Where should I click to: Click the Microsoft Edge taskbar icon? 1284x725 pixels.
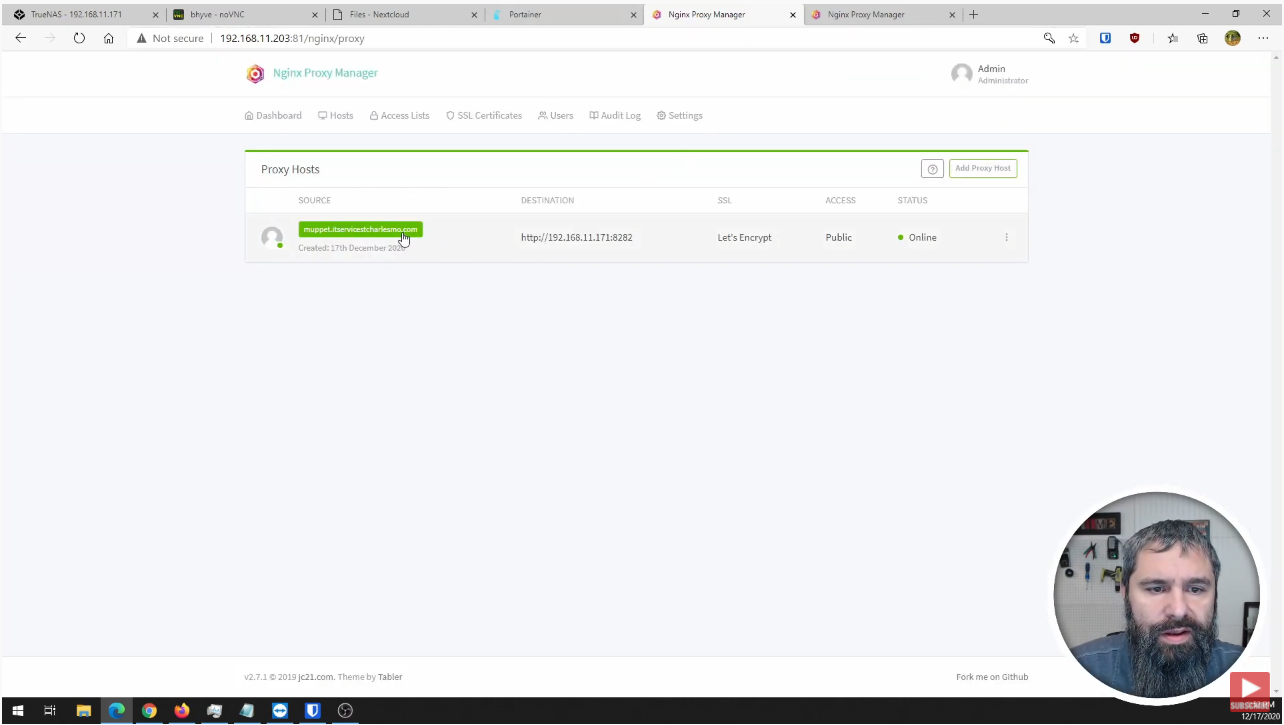point(117,711)
